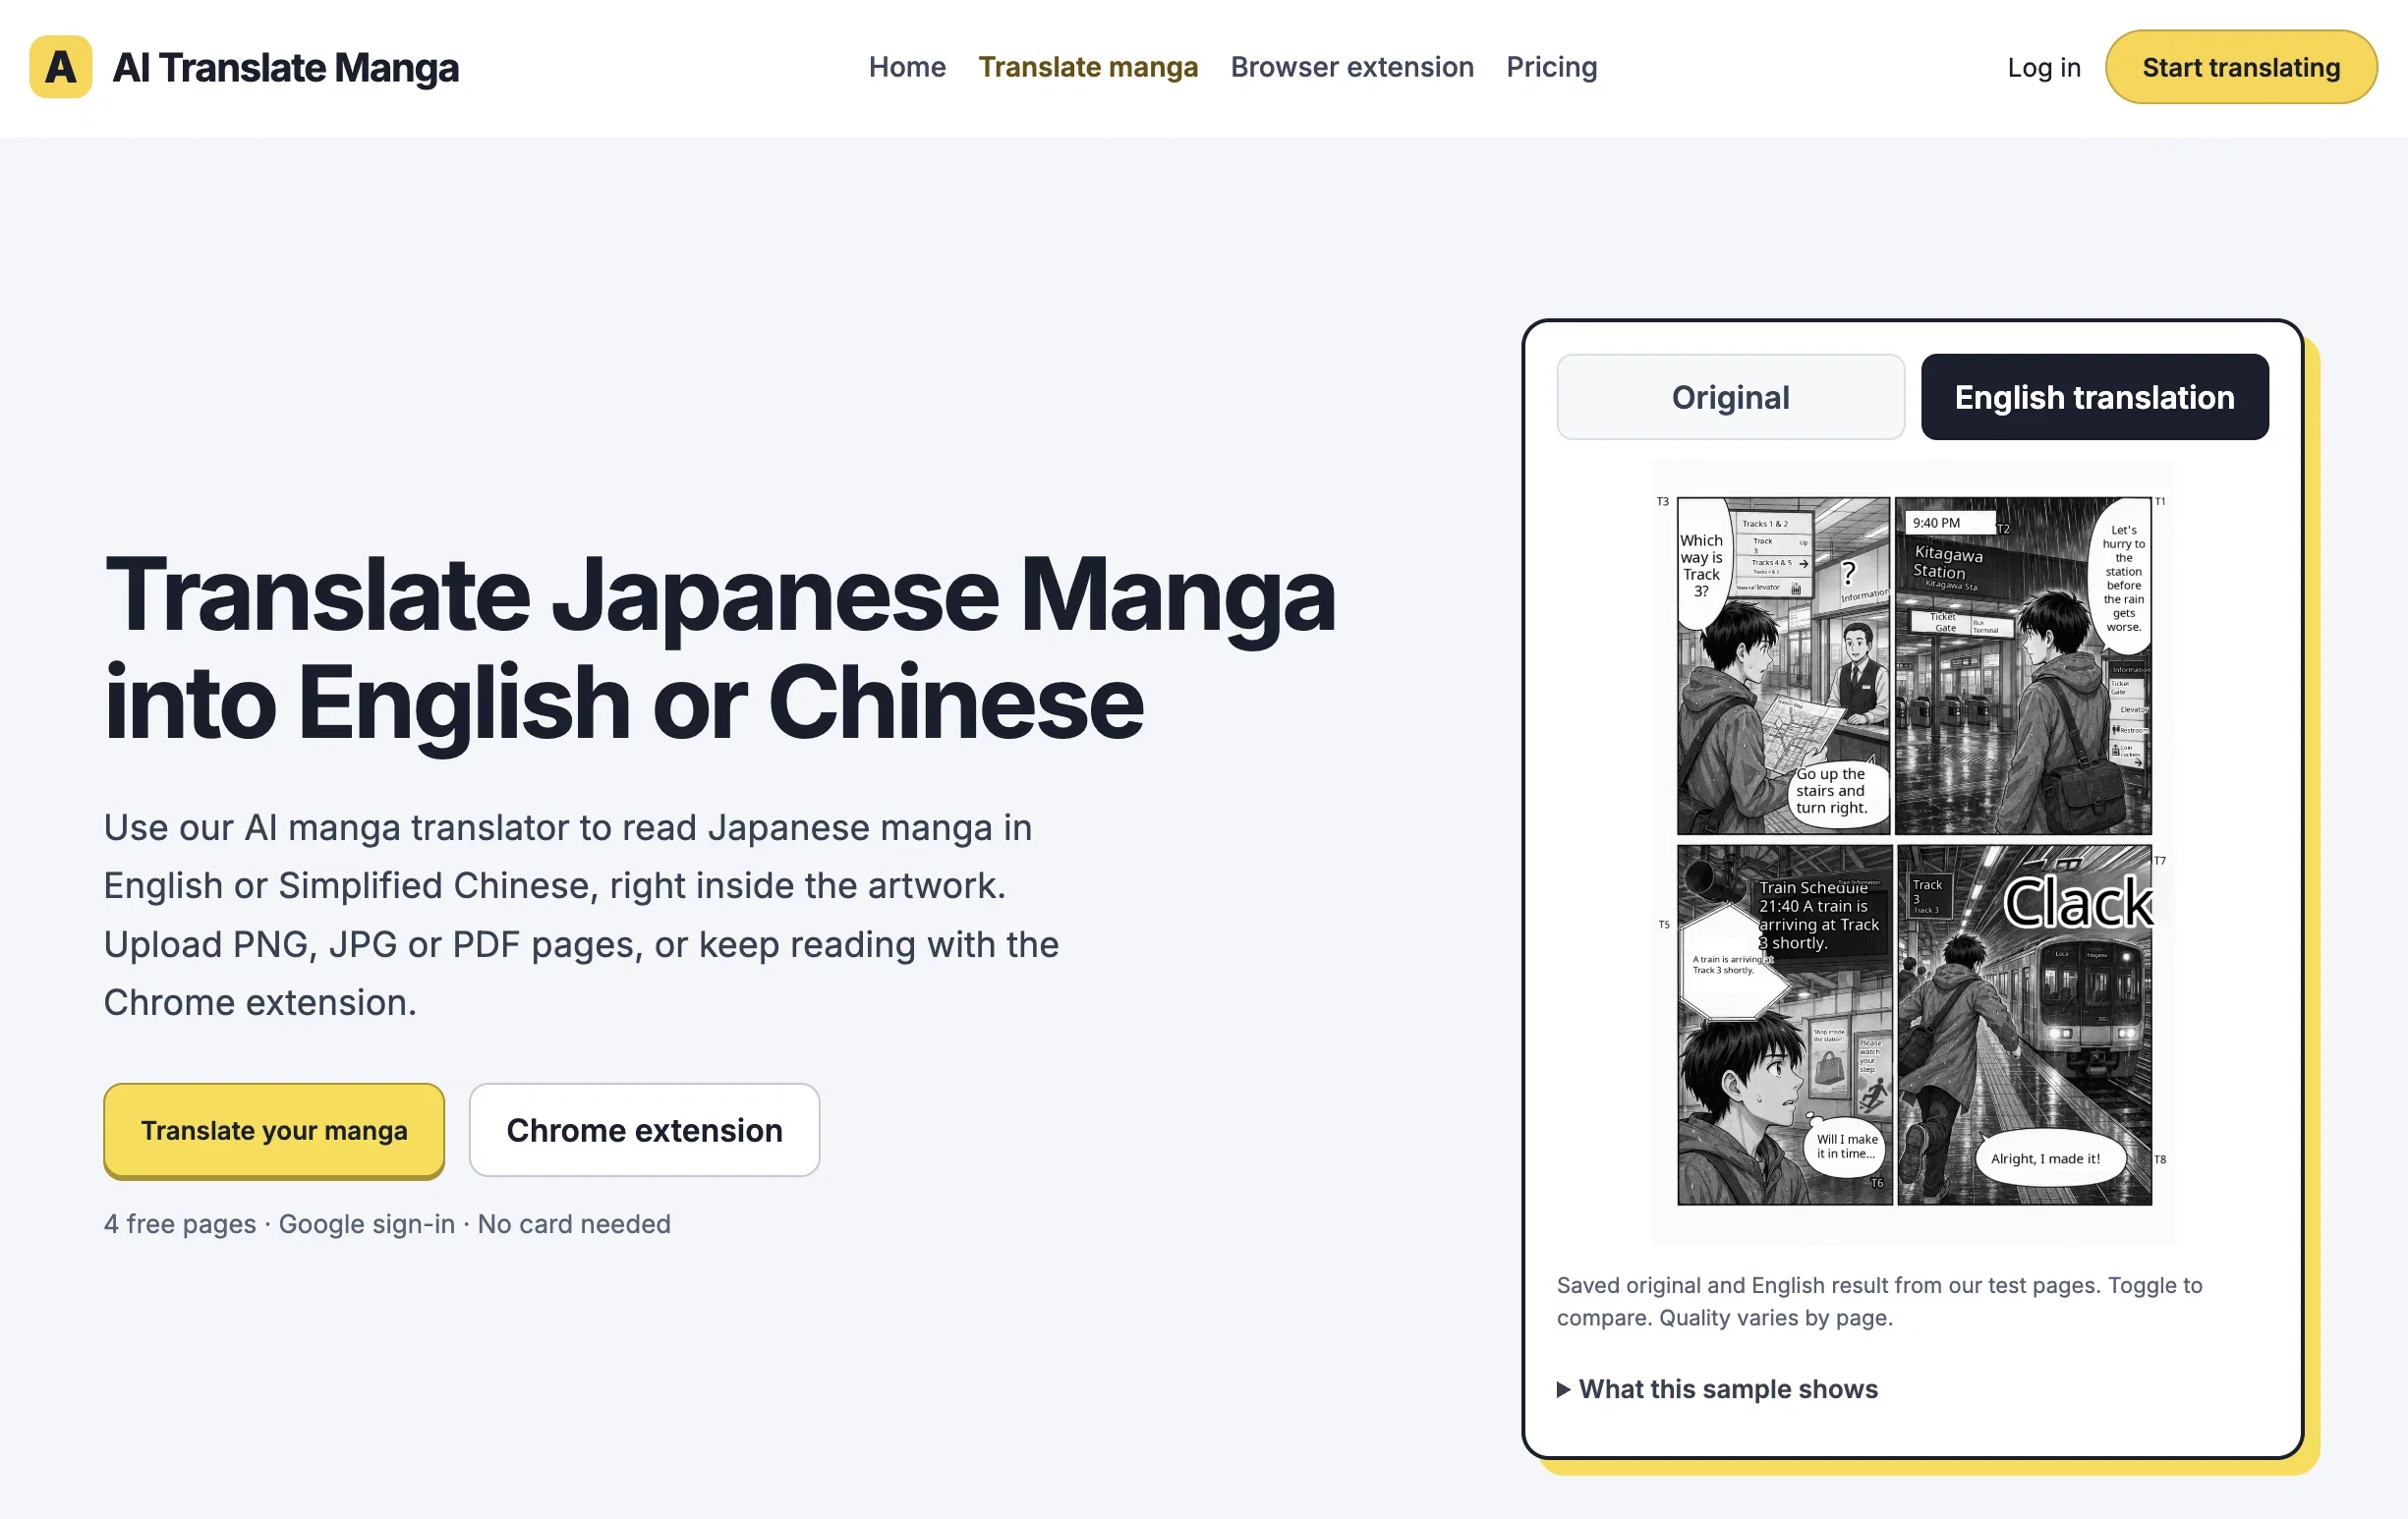Click the Log in link
Image resolution: width=2408 pixels, height=1519 pixels.
pos(2044,67)
